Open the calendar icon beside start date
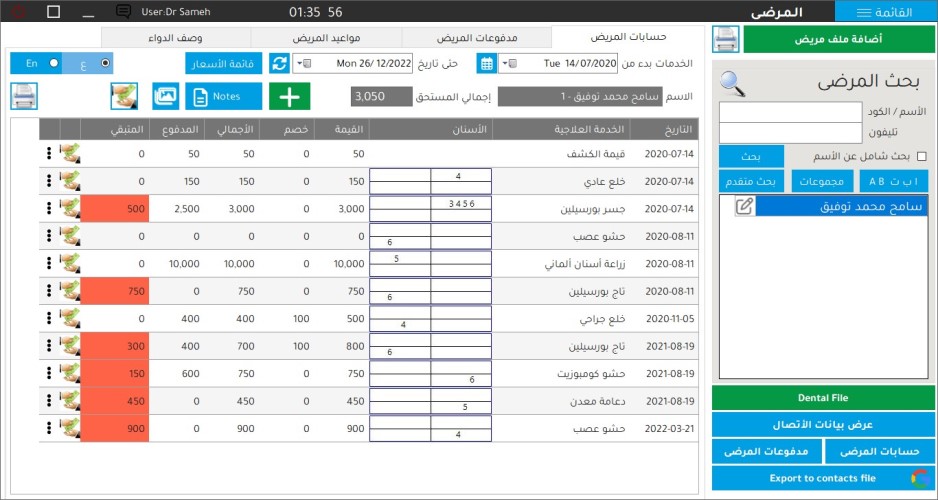This screenshot has height=500, width=938. [486, 63]
